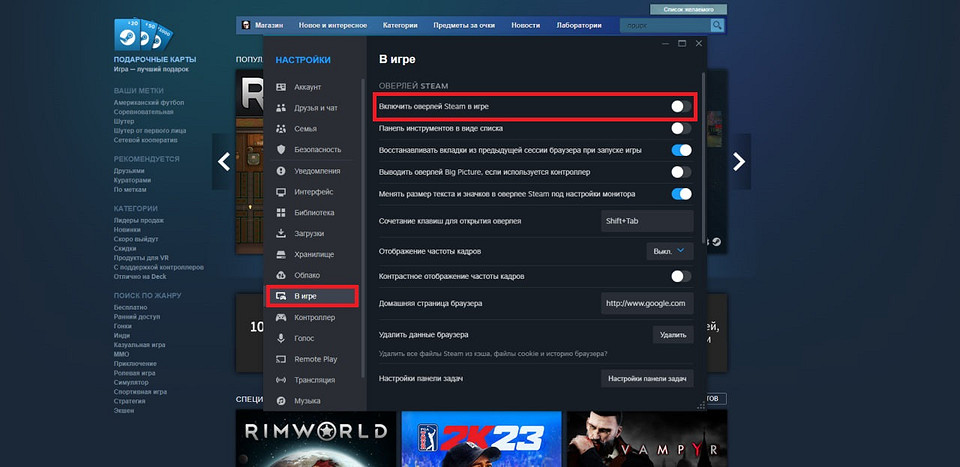Image resolution: width=960 pixels, height=467 pixels.
Task: Click the Friends and chat icon
Action: (x=281, y=108)
